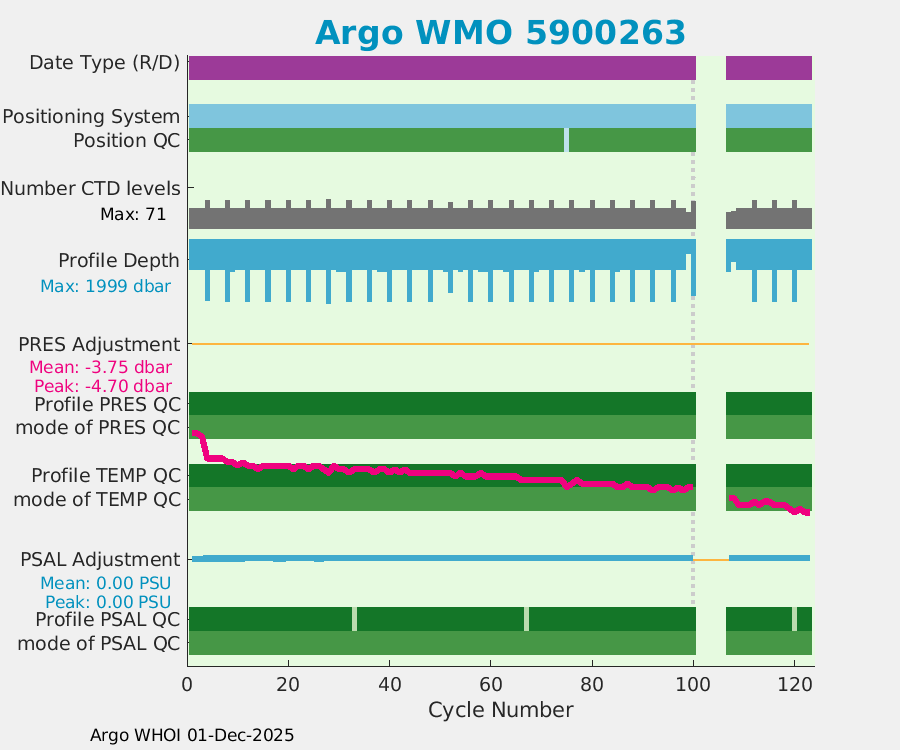
Task: Select the Profile TEMP QC label
Action: tap(106, 475)
